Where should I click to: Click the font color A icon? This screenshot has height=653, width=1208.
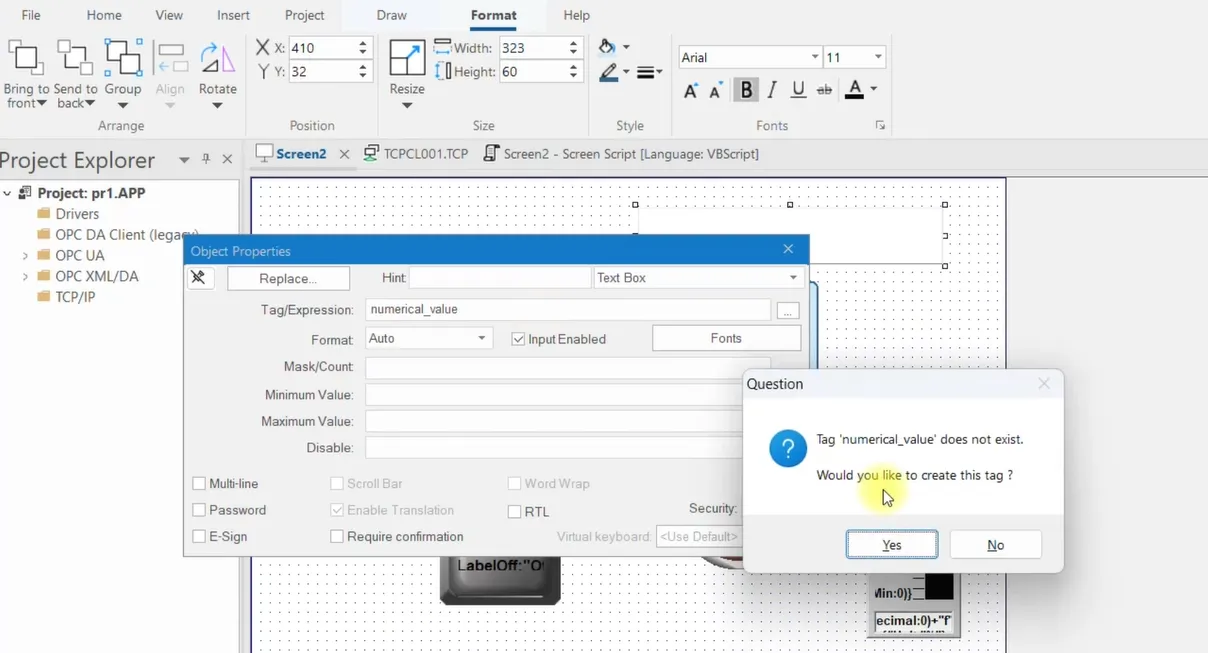[x=854, y=90]
